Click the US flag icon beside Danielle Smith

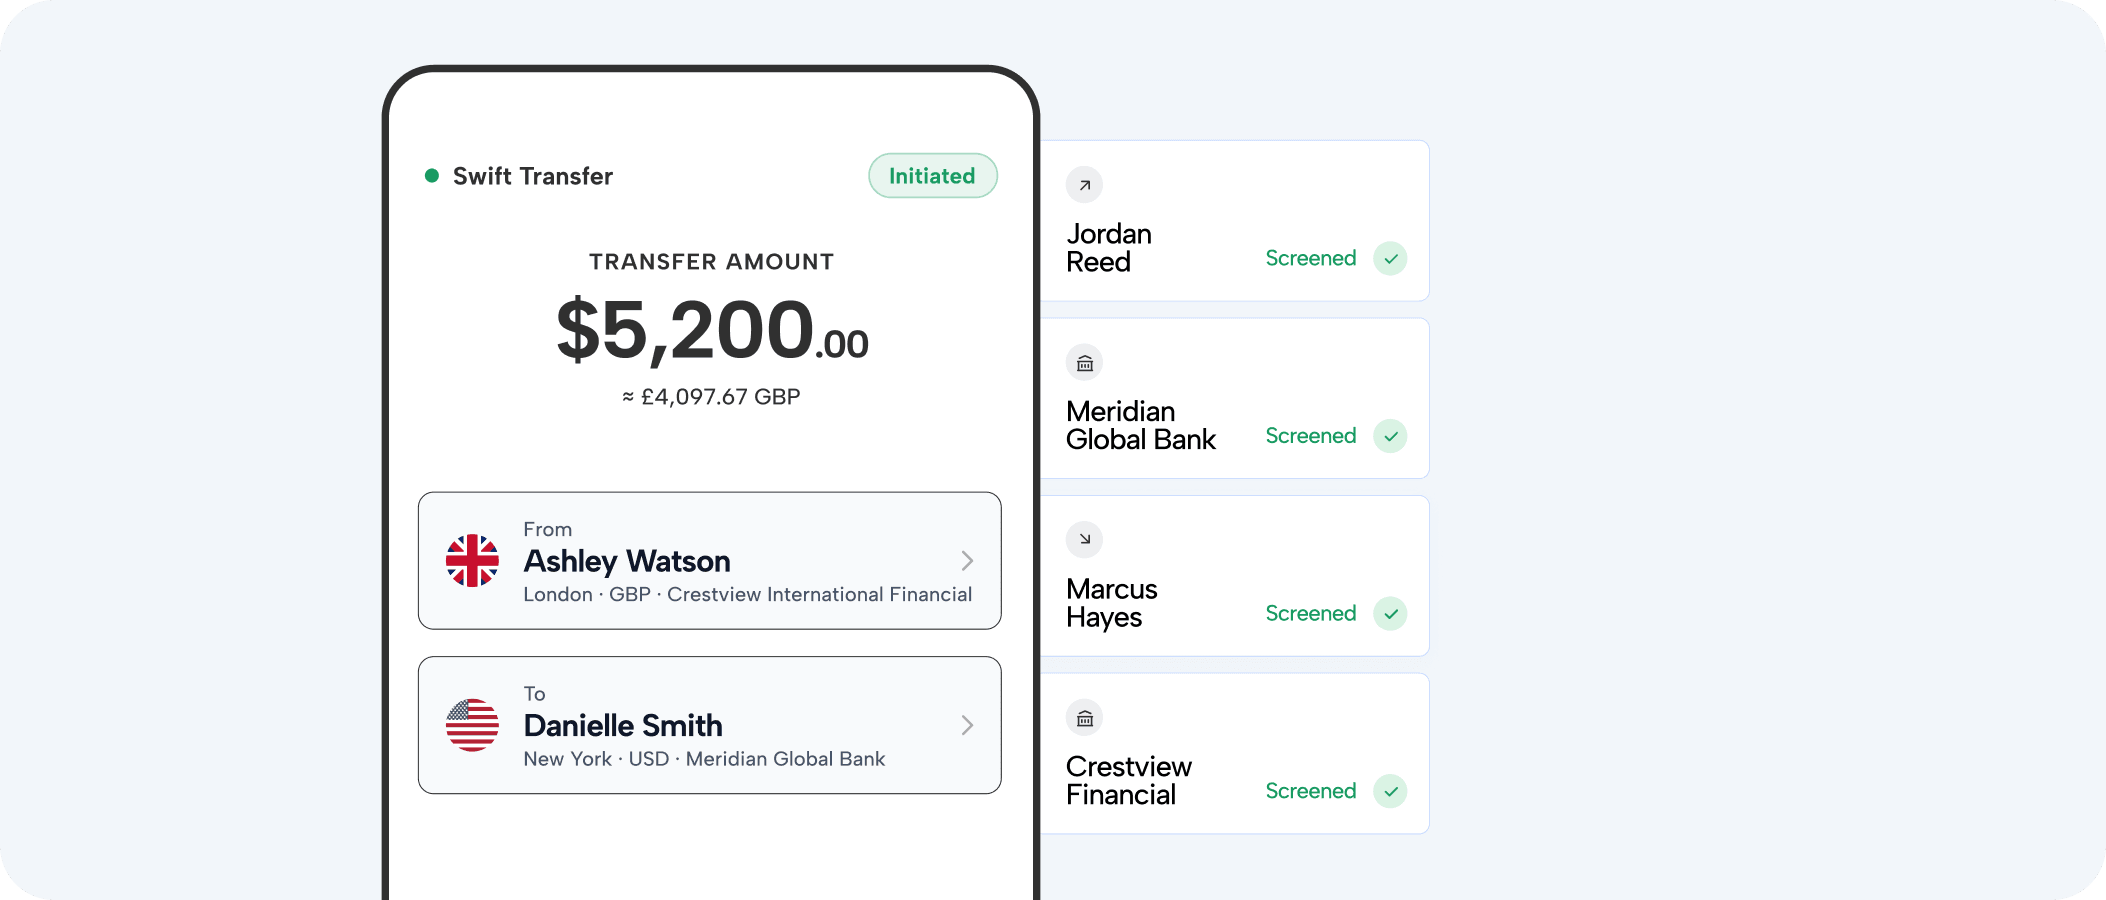472,725
